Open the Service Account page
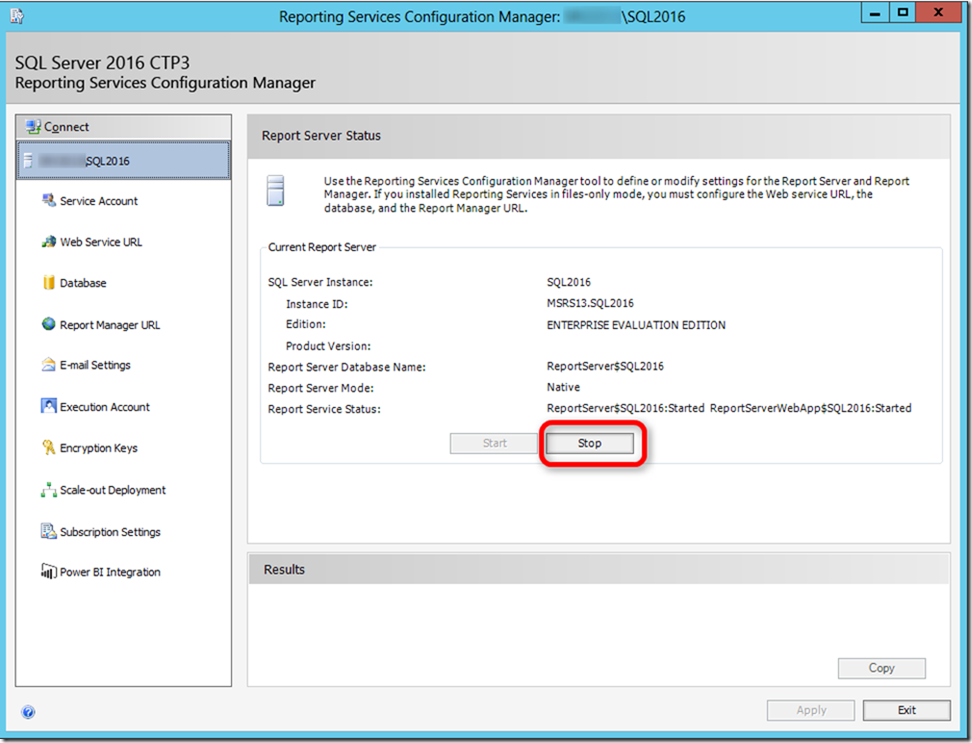The height and width of the screenshot is (743, 972). click(99, 201)
